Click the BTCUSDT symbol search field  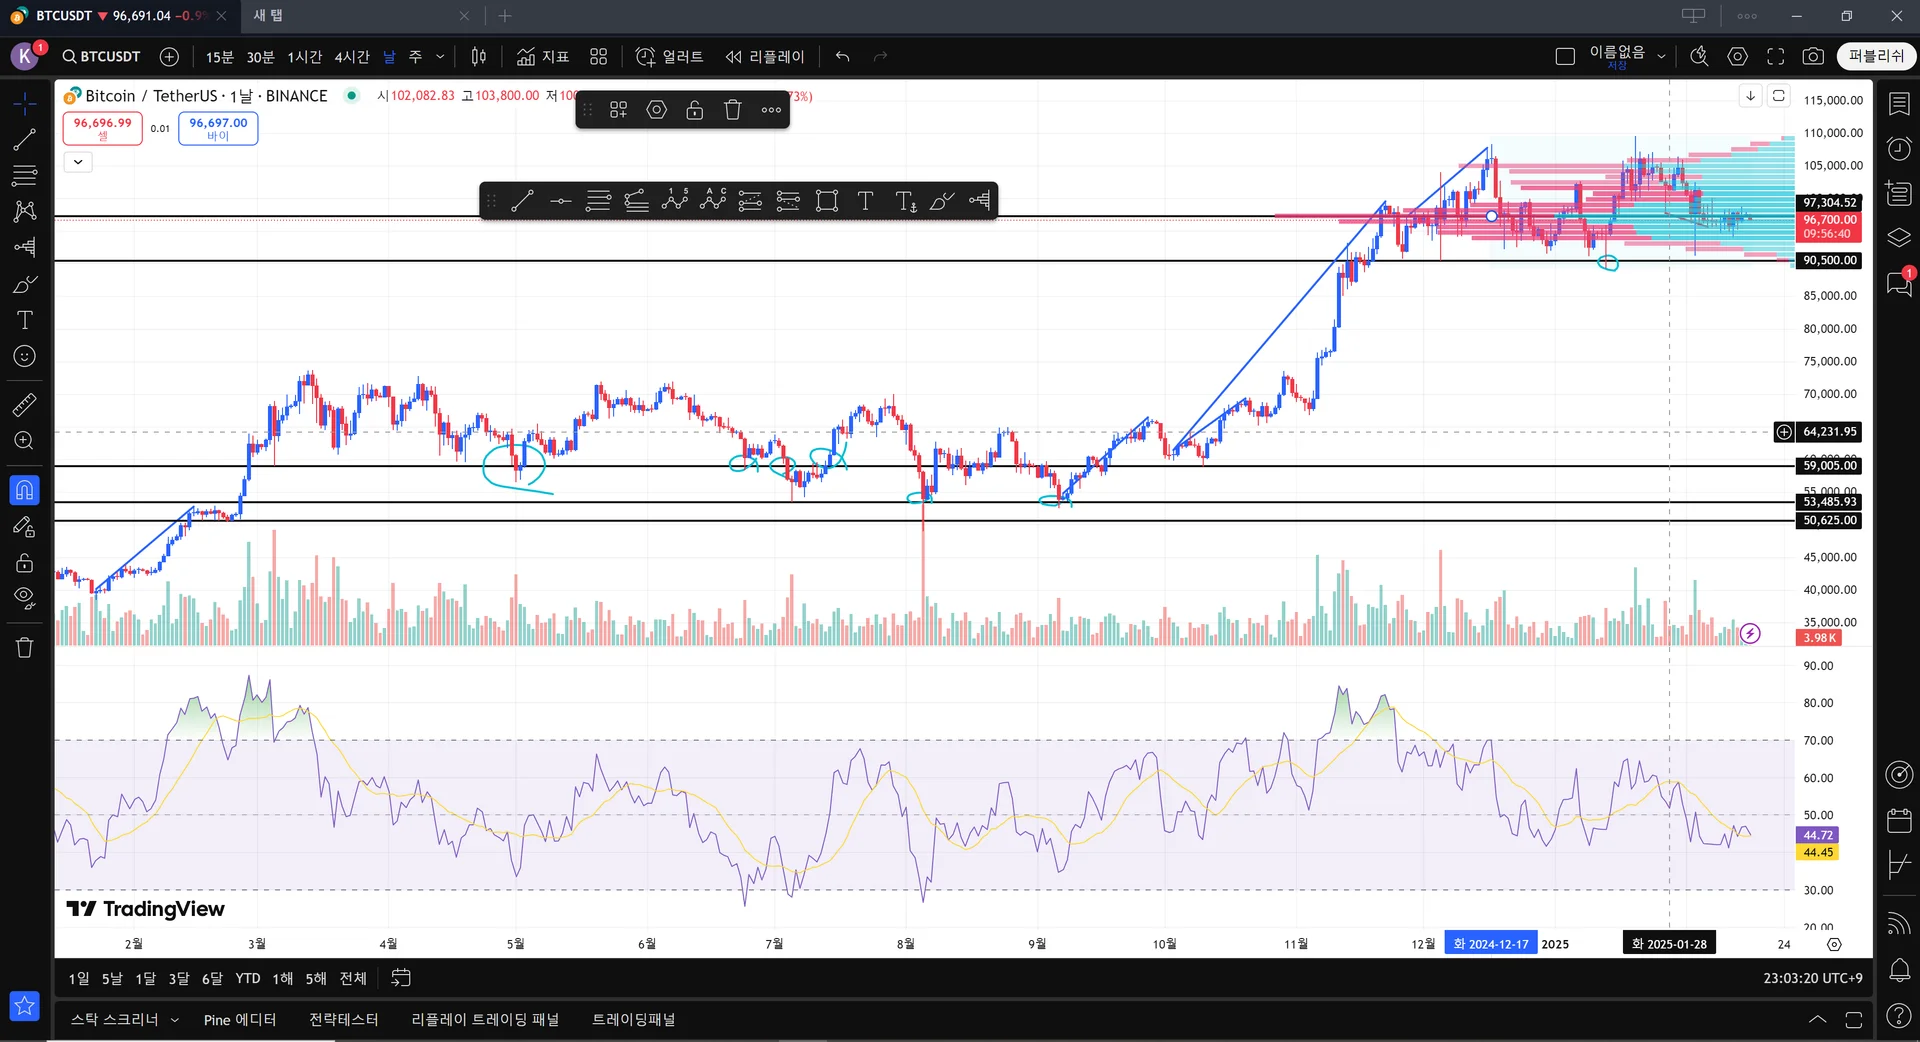pos(101,57)
